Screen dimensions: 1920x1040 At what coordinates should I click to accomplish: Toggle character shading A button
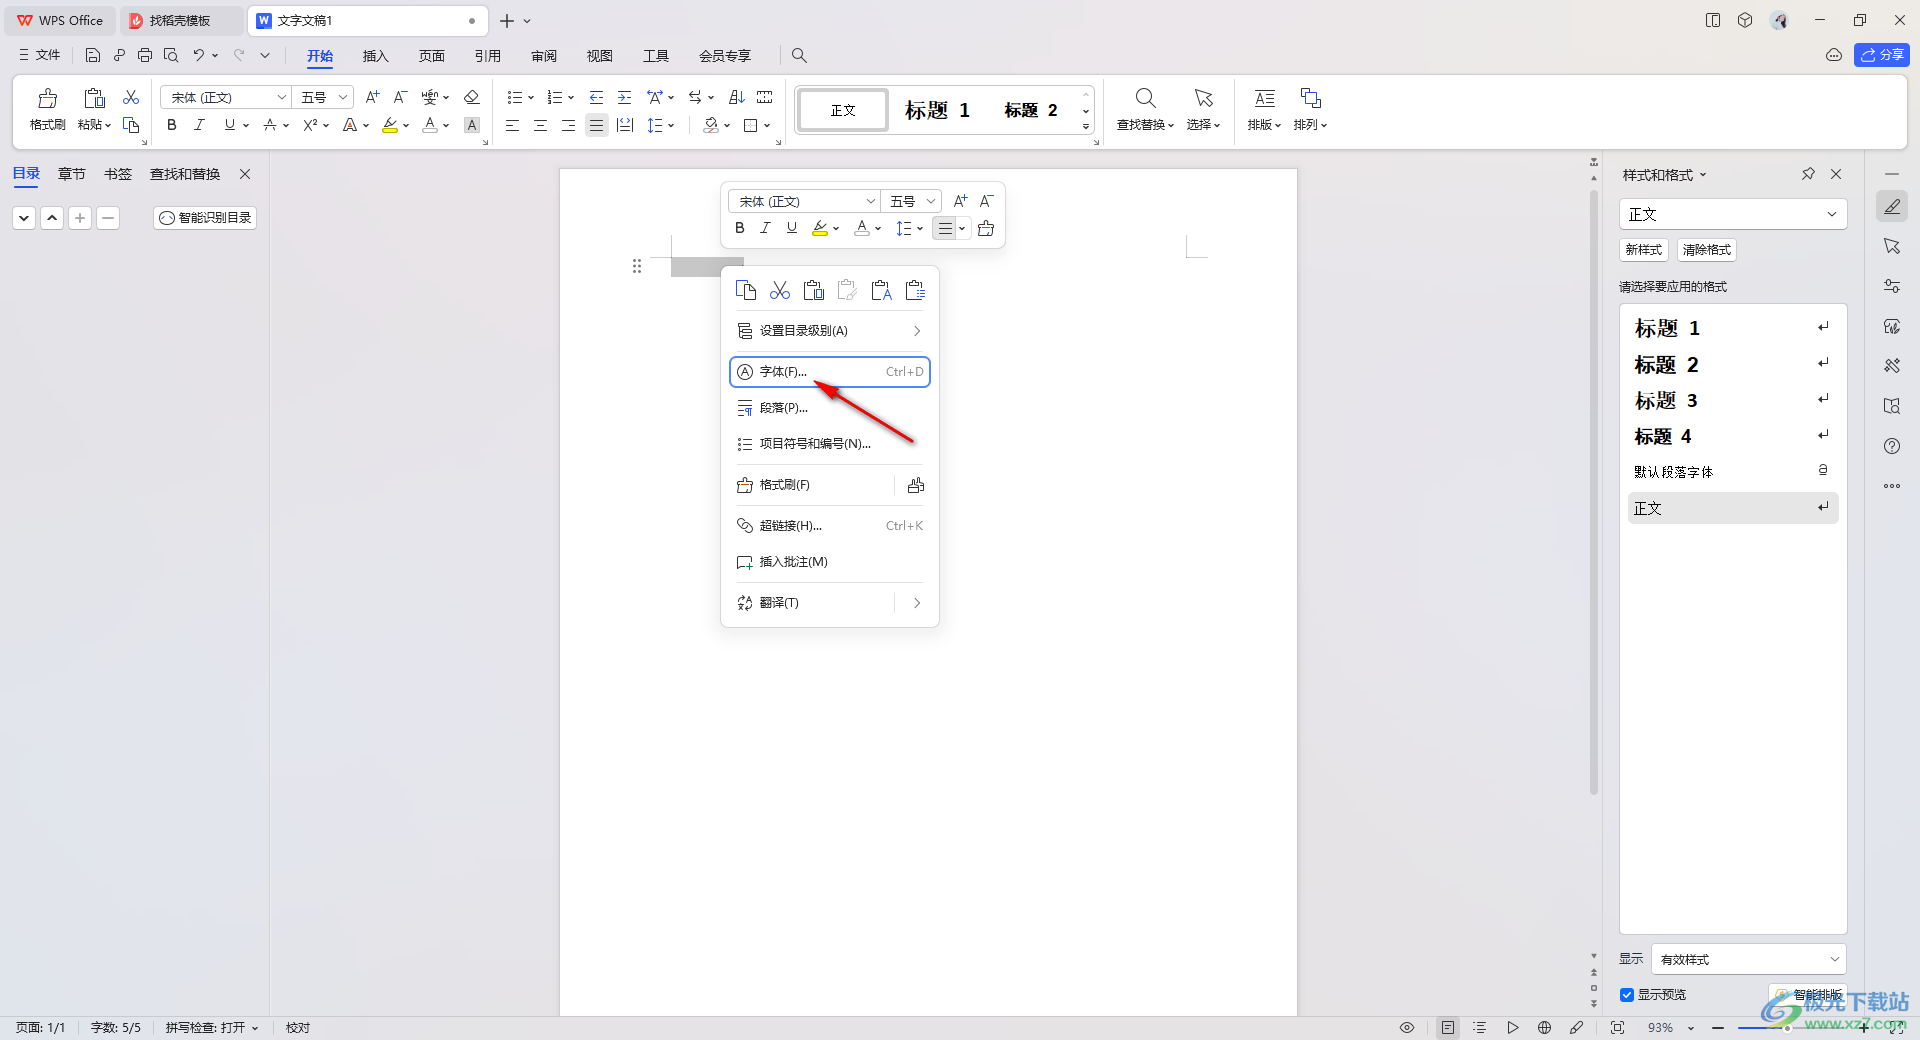tap(472, 125)
